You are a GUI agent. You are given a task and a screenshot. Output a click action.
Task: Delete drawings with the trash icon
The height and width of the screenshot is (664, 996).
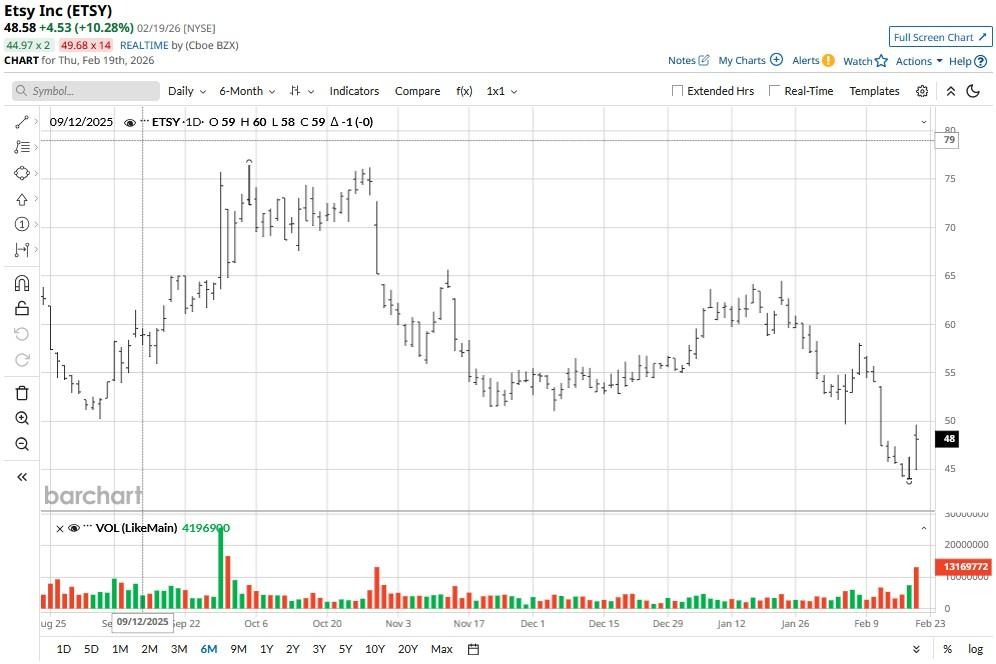pyautogui.click(x=22, y=393)
